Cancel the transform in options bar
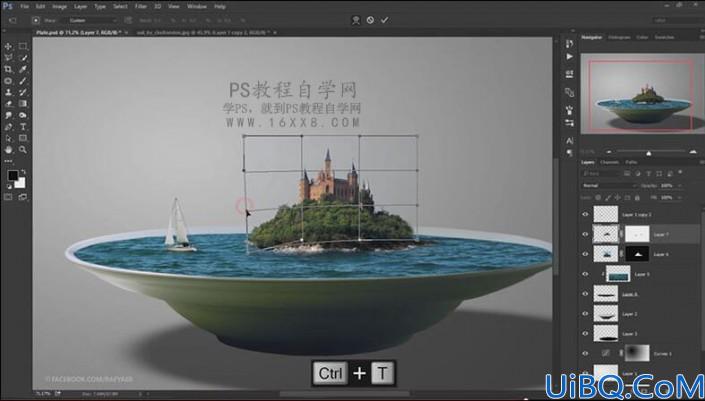Viewport: 705px width, 401px height. point(370,20)
